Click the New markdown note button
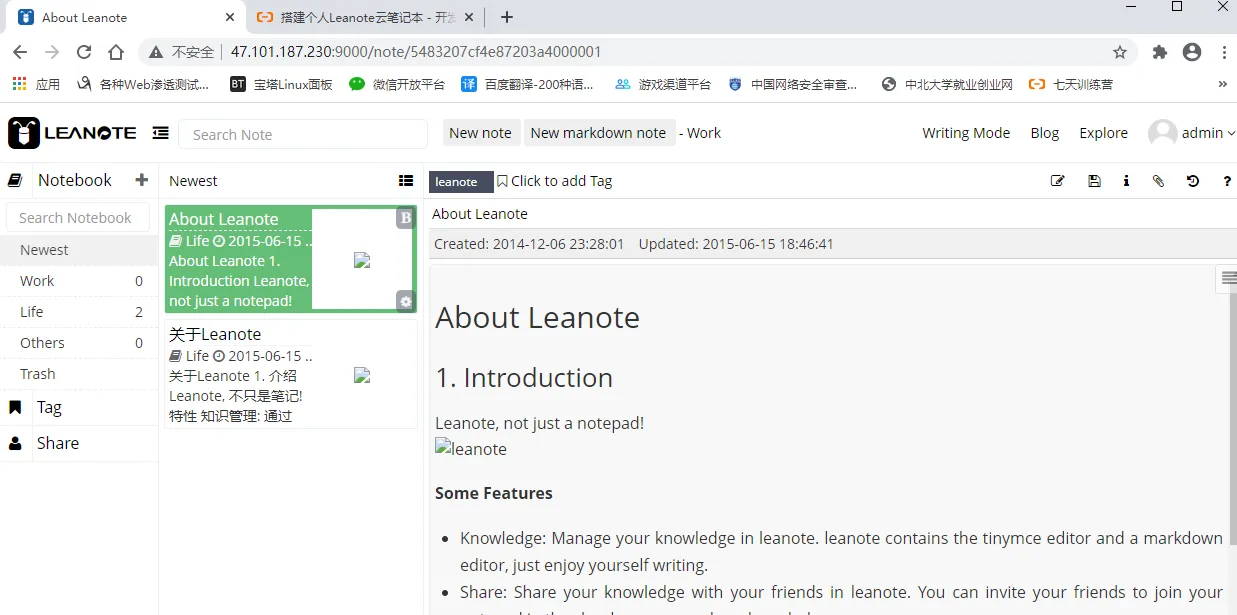This screenshot has height=615, width=1237. 598,133
